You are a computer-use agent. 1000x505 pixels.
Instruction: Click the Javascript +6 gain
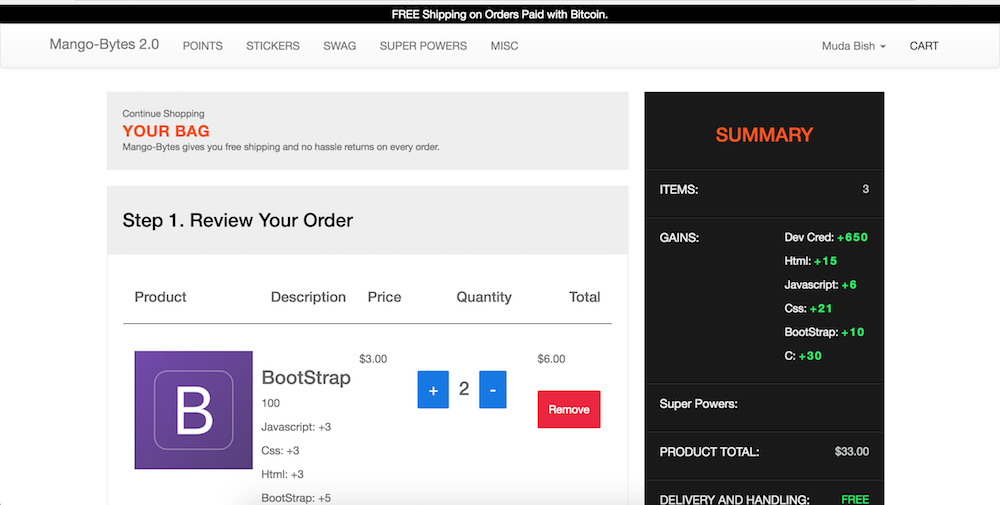coord(820,285)
